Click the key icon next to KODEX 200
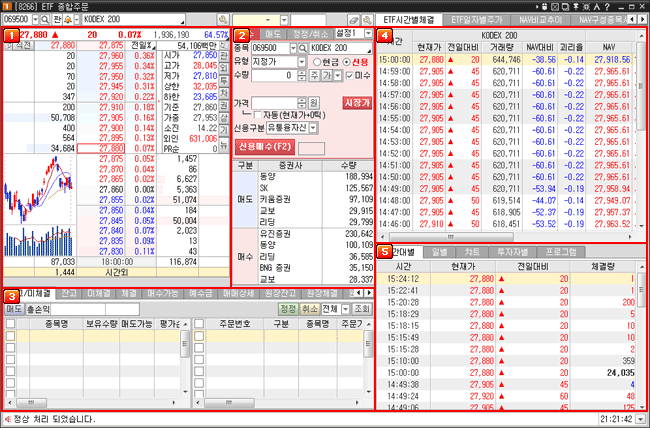Image resolution: width=650 pixels, height=428 pixels. 223,20
